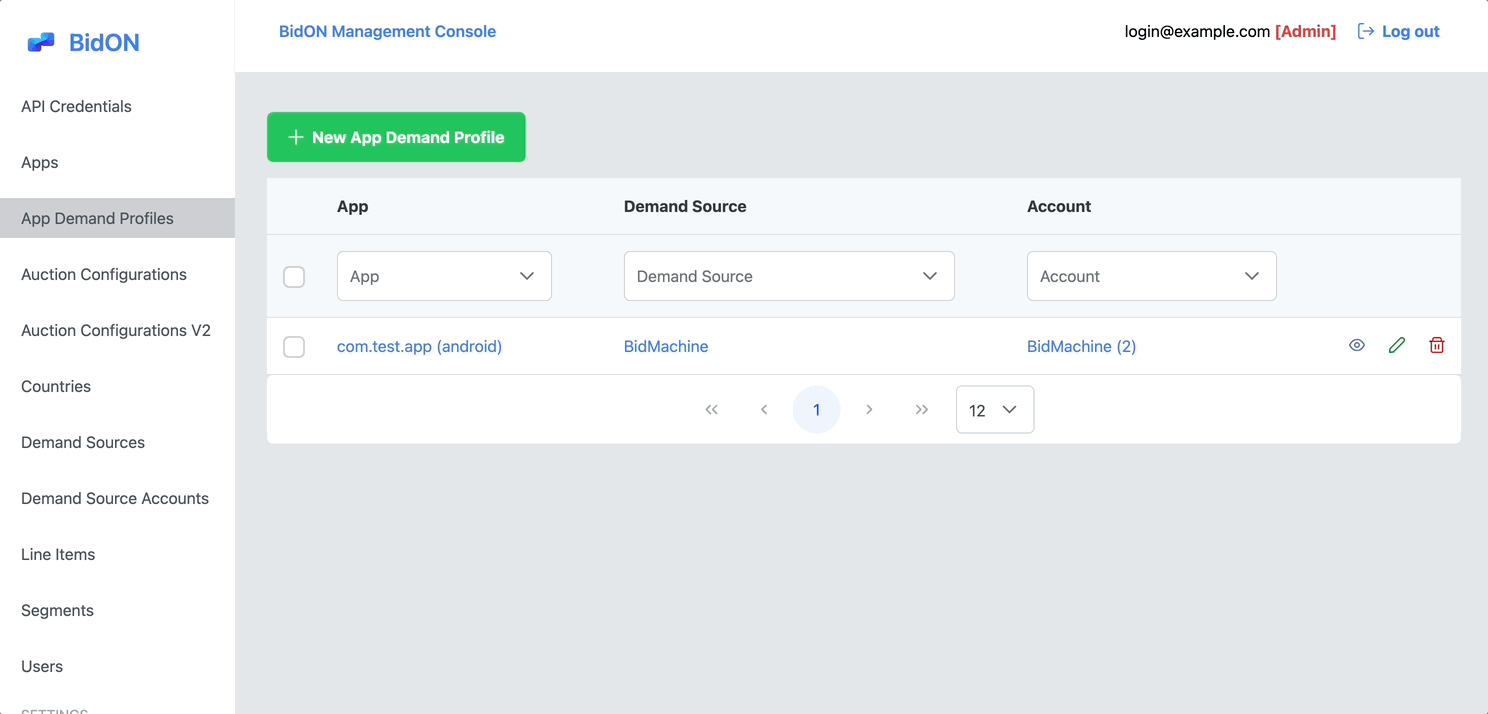The width and height of the screenshot is (1488, 714).
Task: Jump to last page with double-right chevron
Action: pos(921,409)
